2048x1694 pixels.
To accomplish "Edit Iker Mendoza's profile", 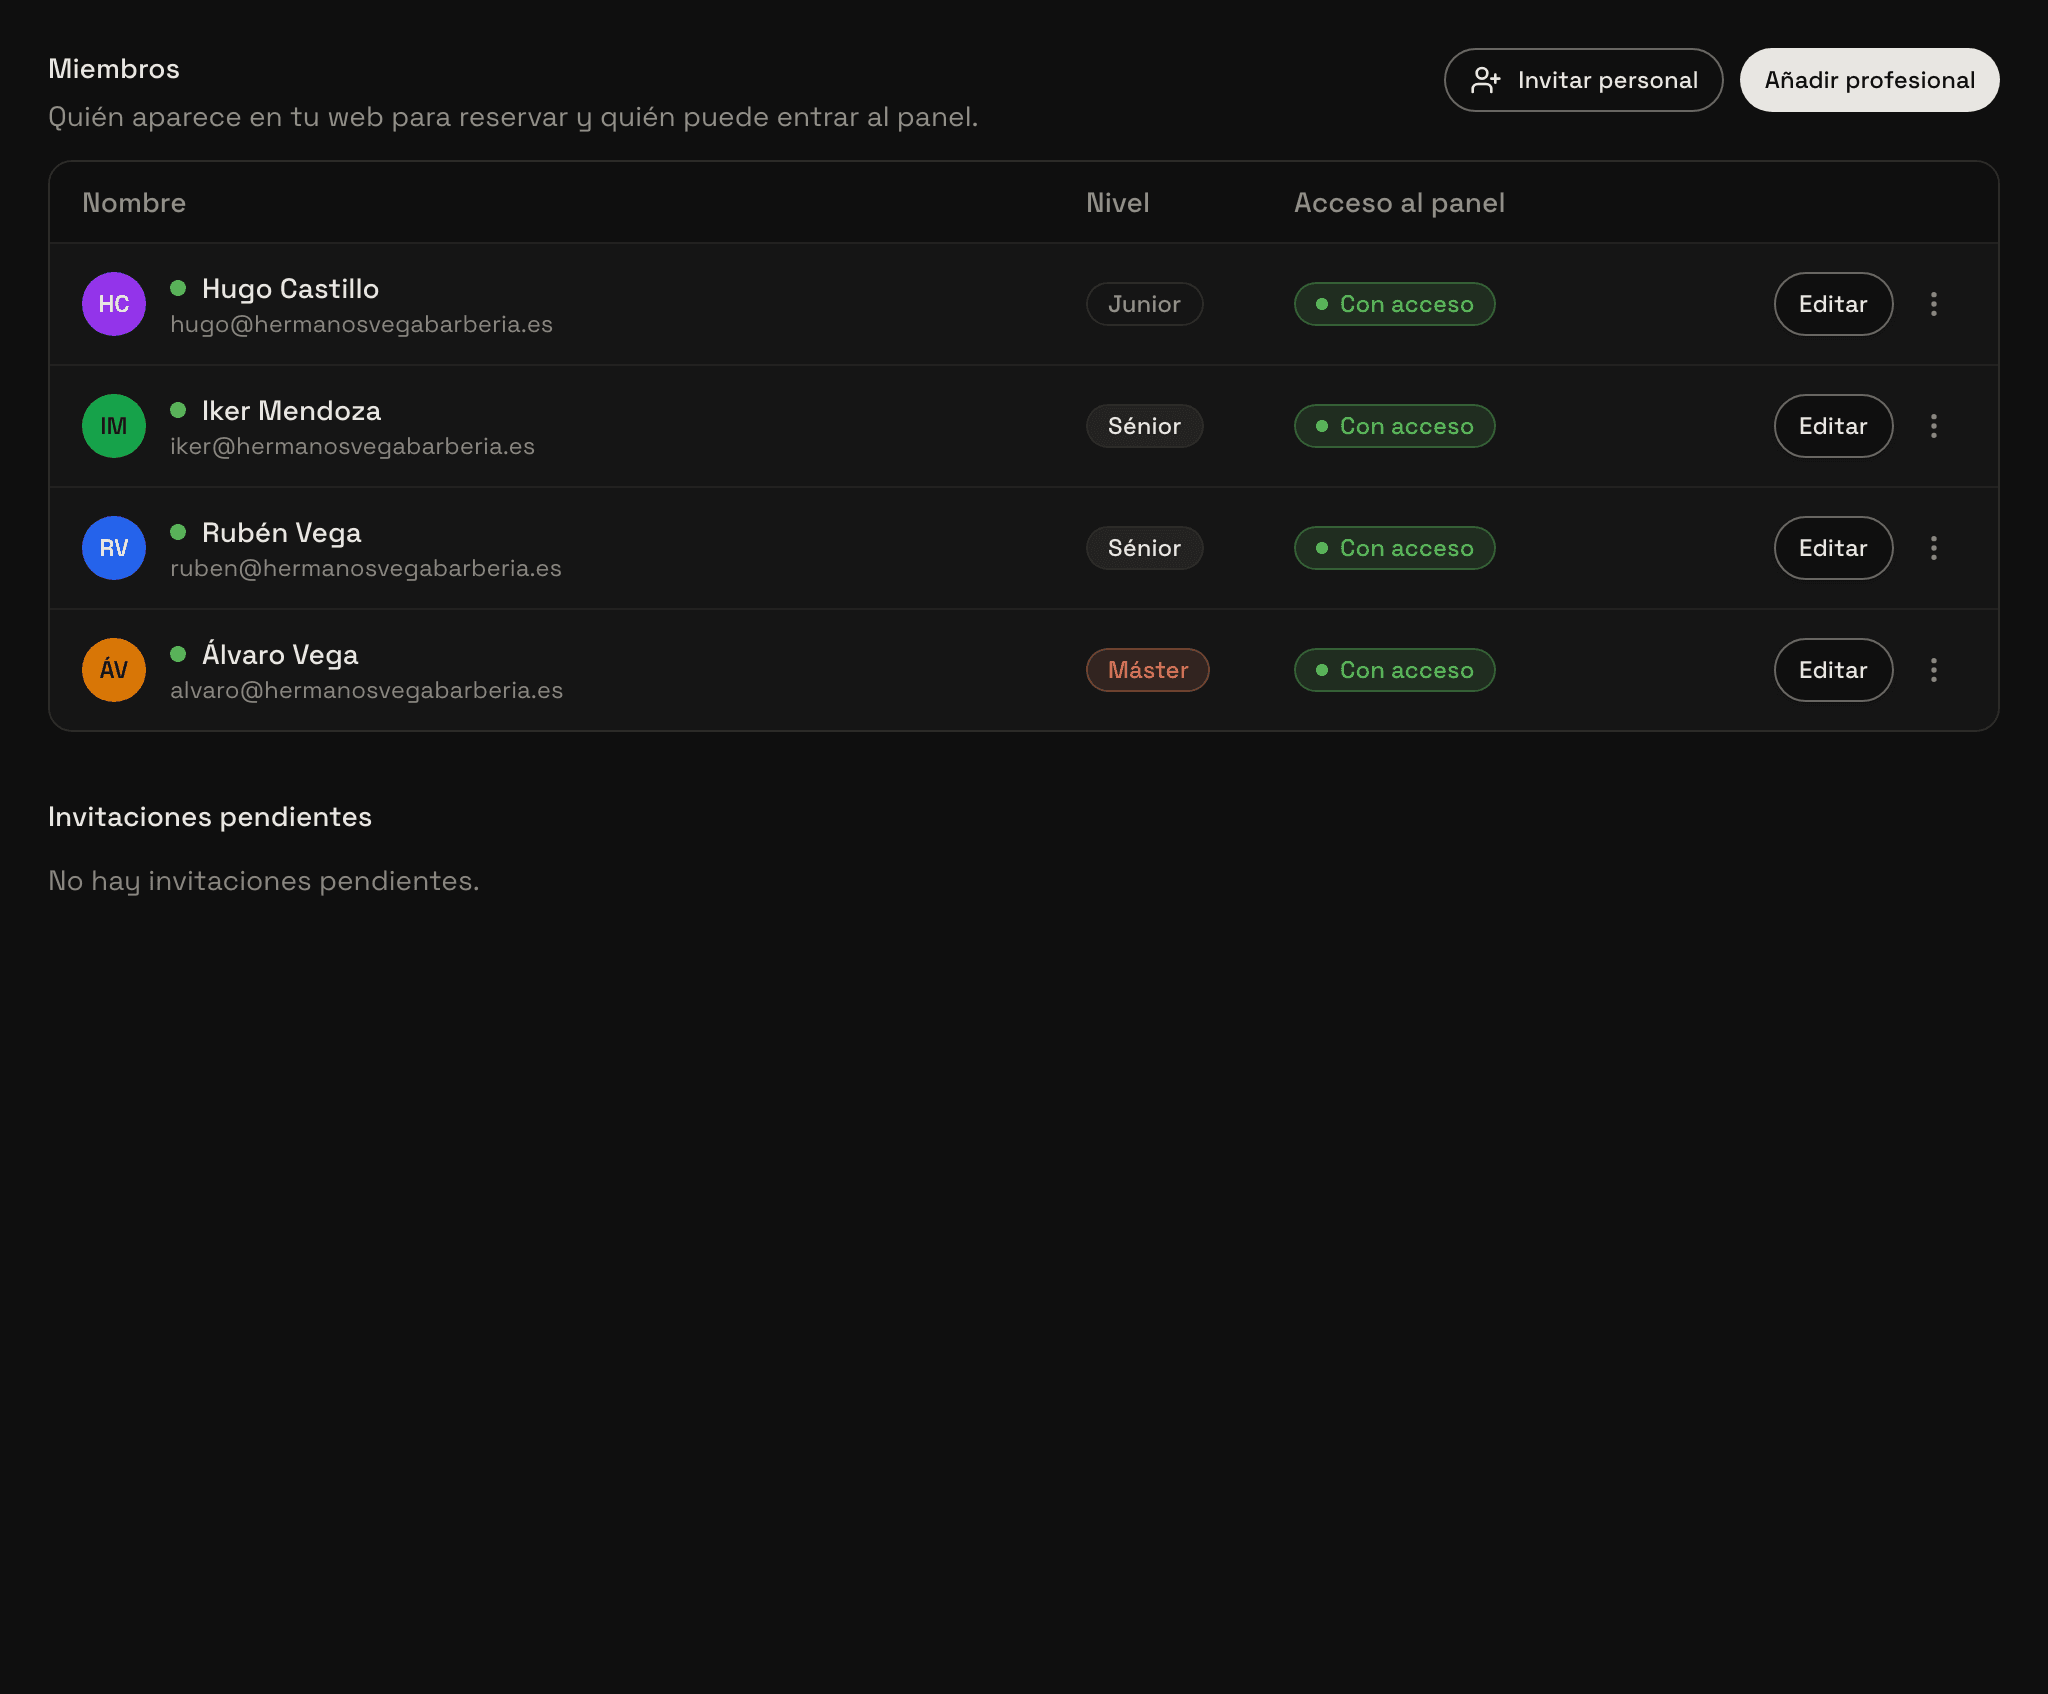I will tap(1833, 426).
